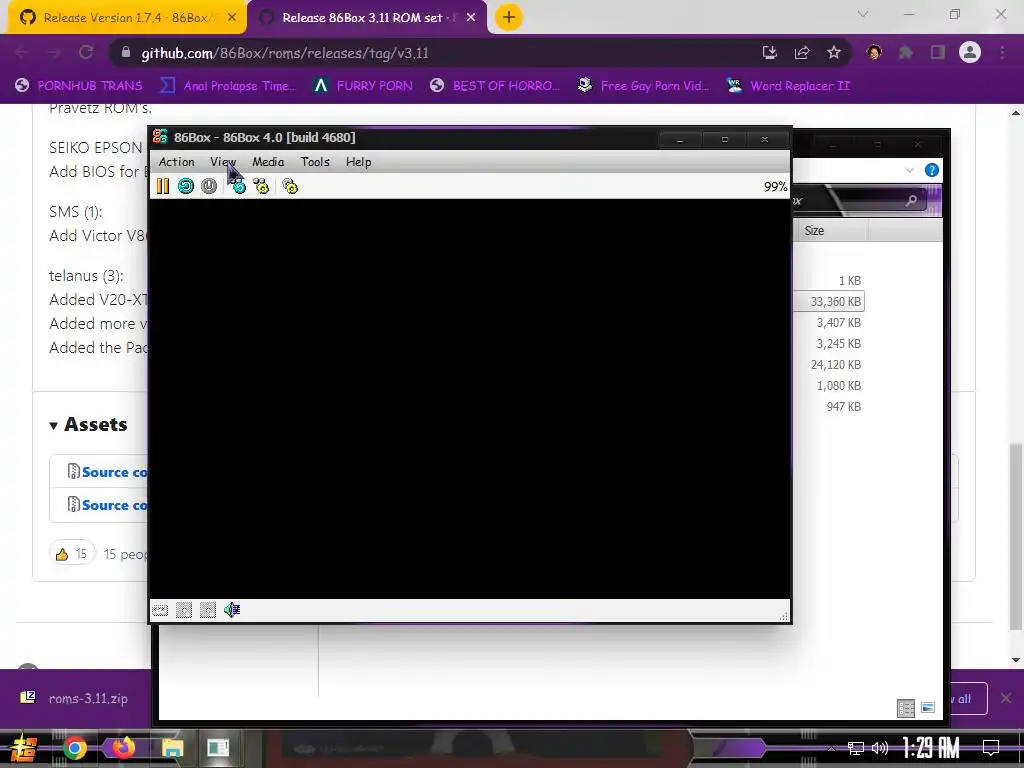Open the Windows Start button
The image size is (1024, 768).
point(23,748)
